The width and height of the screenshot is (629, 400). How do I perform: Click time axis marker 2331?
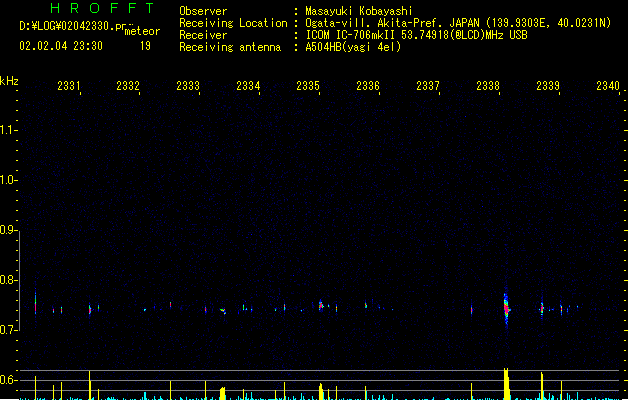(x=69, y=86)
